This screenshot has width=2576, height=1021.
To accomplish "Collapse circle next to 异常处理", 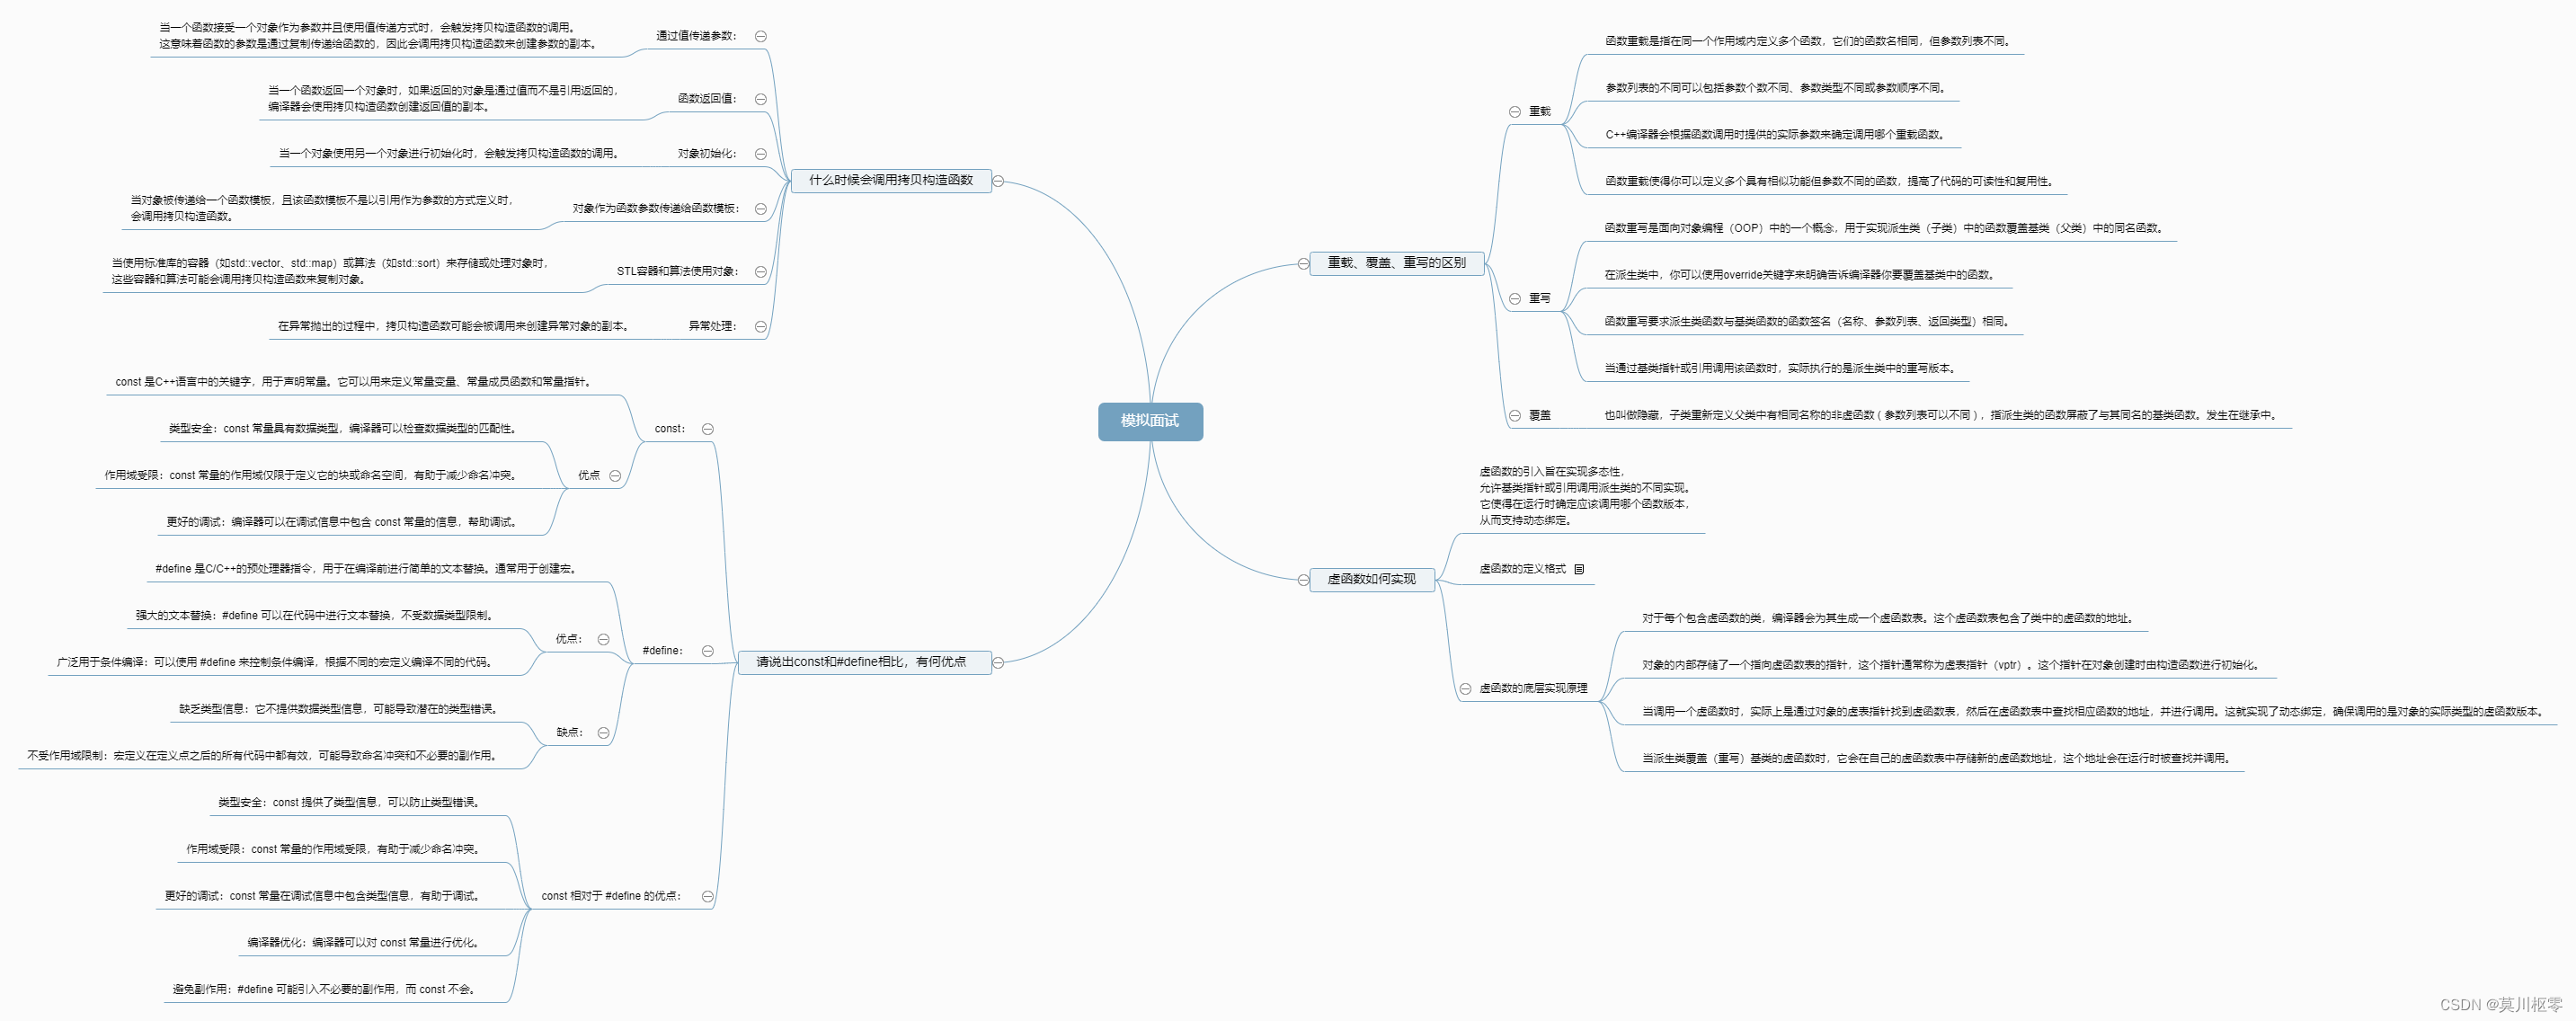I will click(761, 327).
